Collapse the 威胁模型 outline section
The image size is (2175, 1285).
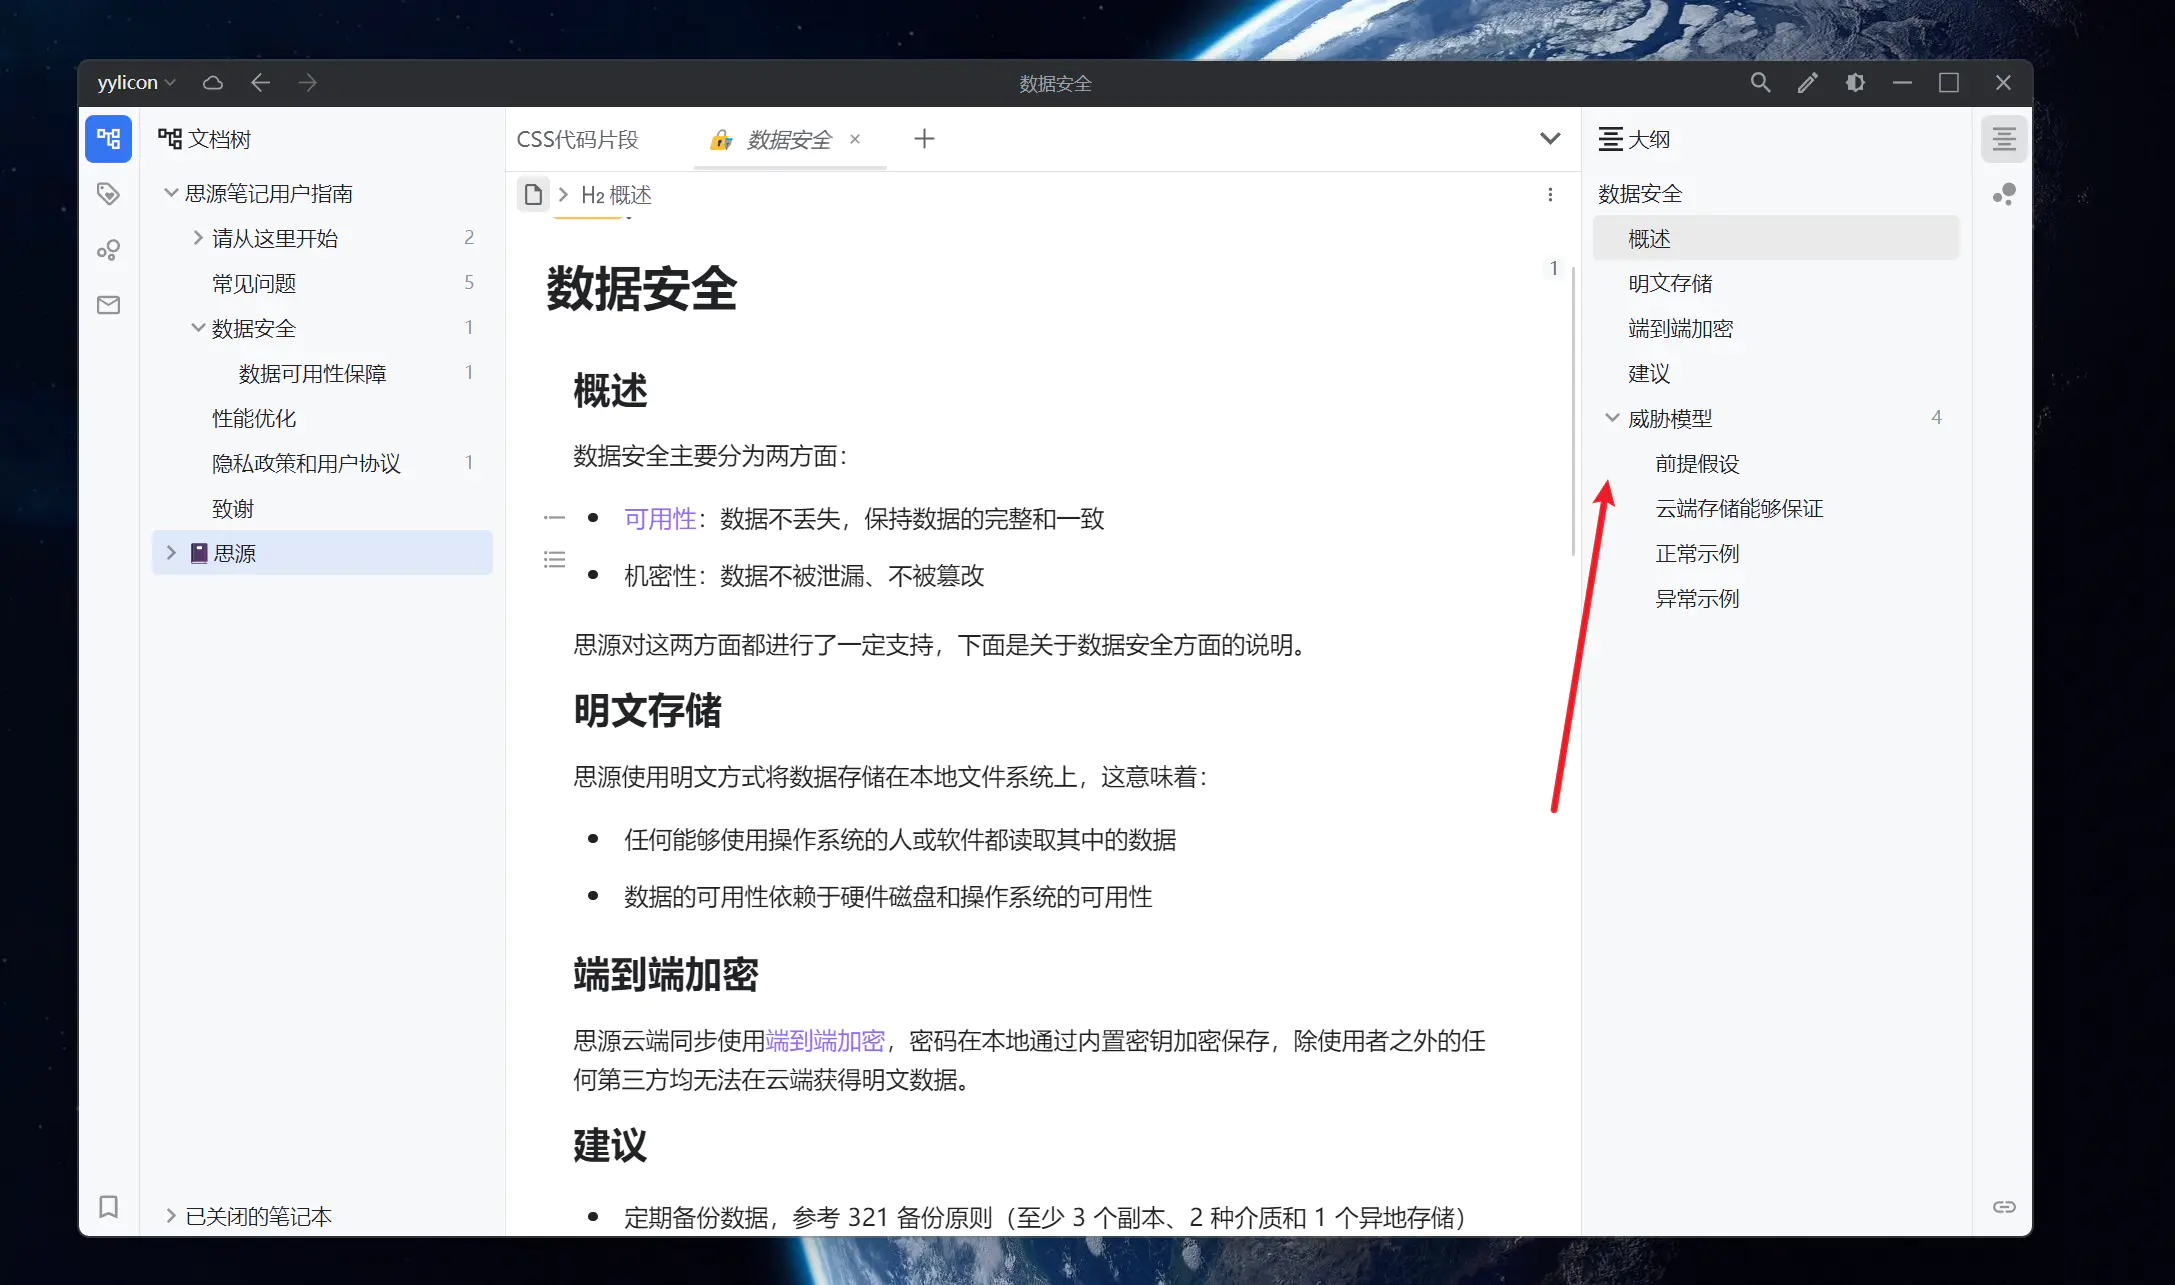click(x=1612, y=418)
